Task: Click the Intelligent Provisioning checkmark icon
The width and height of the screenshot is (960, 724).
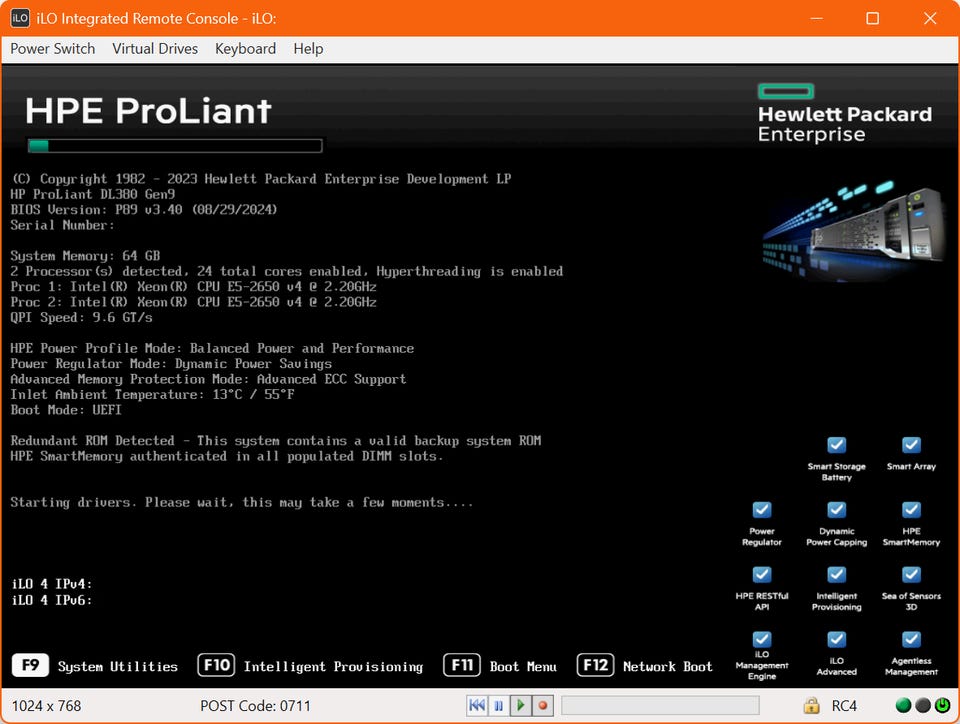Action: pyautogui.click(x=836, y=575)
